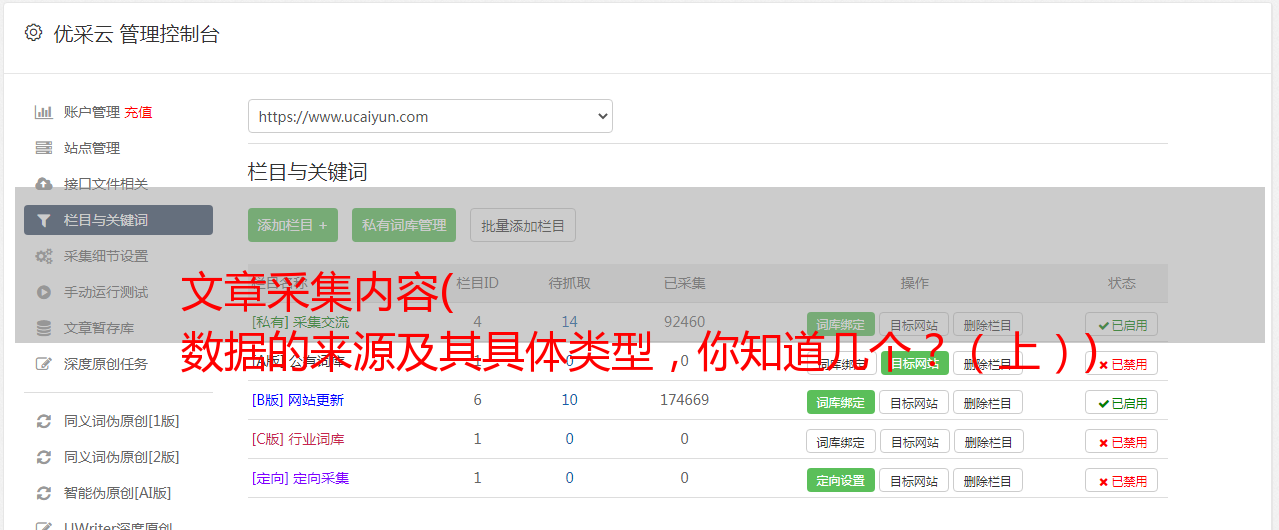Click the play circle icon for 手动运行测试

43,292
